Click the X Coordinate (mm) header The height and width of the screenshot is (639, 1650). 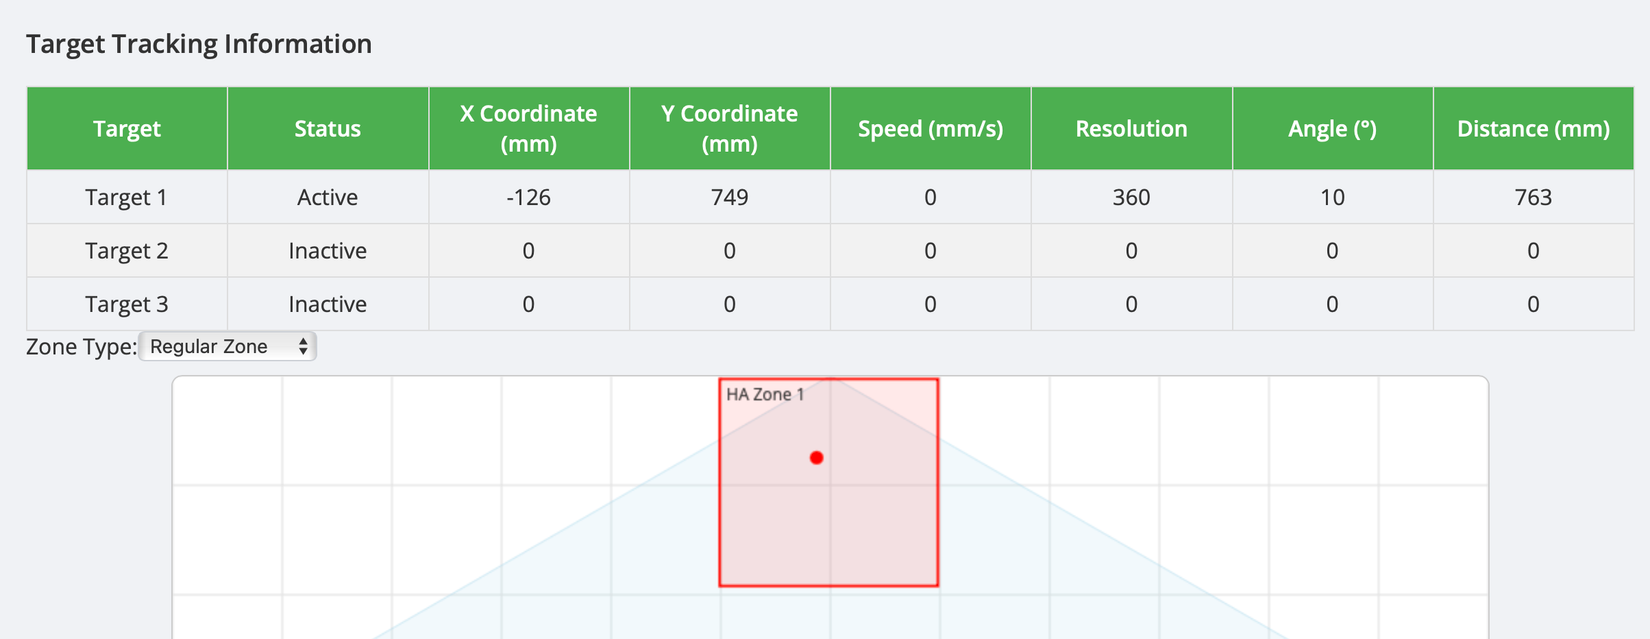tap(528, 129)
